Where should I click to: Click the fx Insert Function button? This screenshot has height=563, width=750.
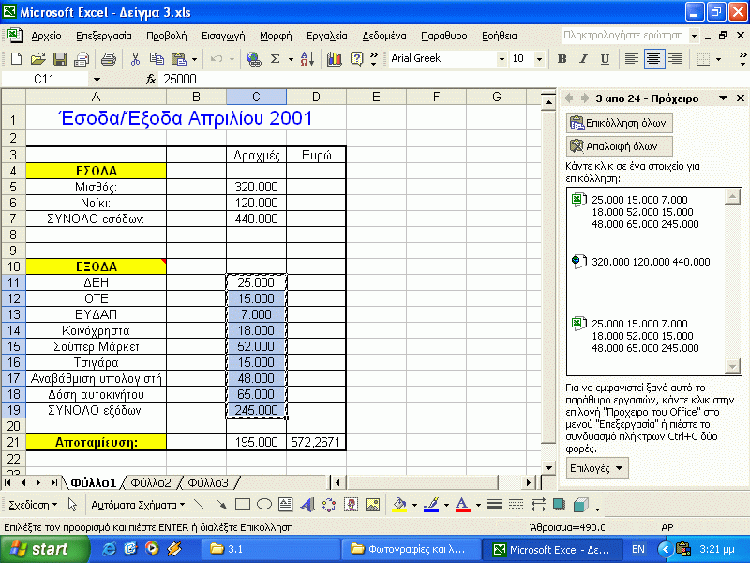[x=151, y=79]
